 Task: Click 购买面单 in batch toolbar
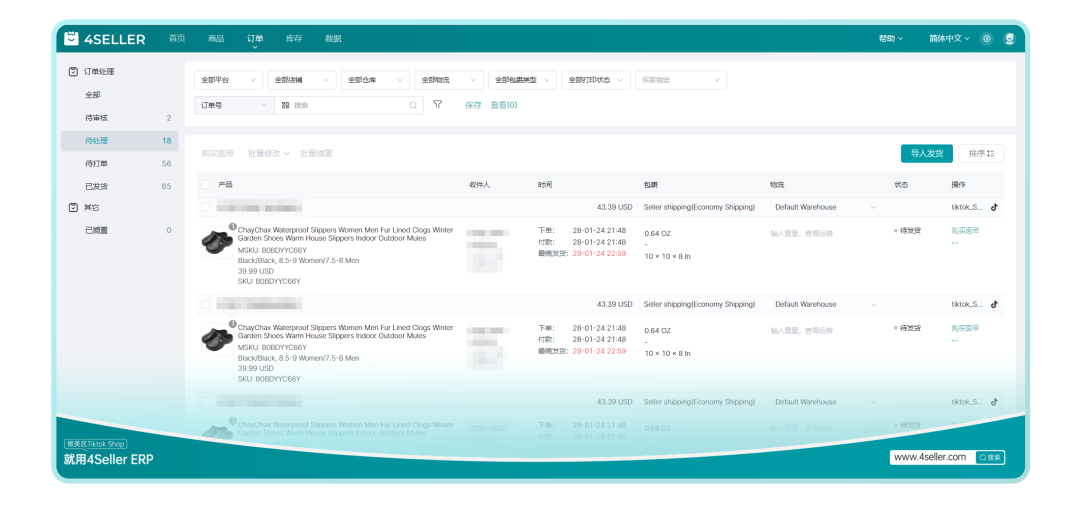point(218,153)
